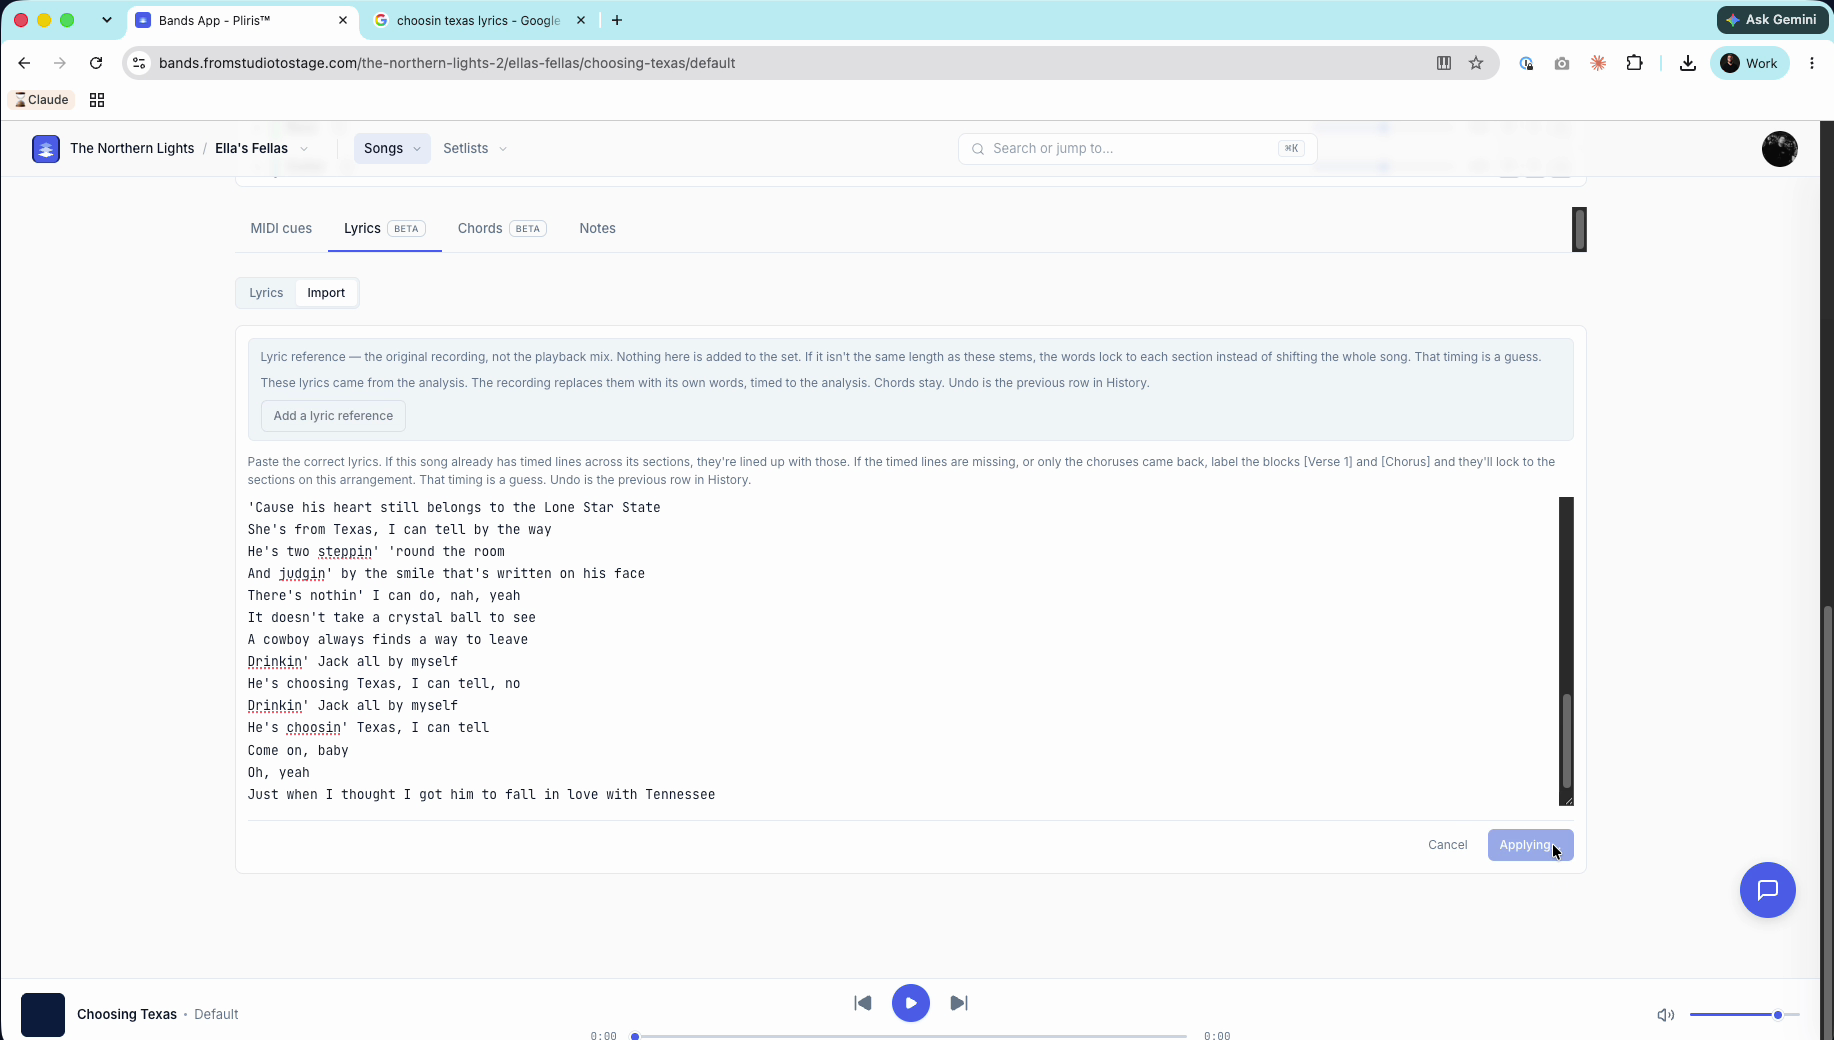Switch to Chords beta tab
The height and width of the screenshot is (1040, 1834).
click(502, 228)
